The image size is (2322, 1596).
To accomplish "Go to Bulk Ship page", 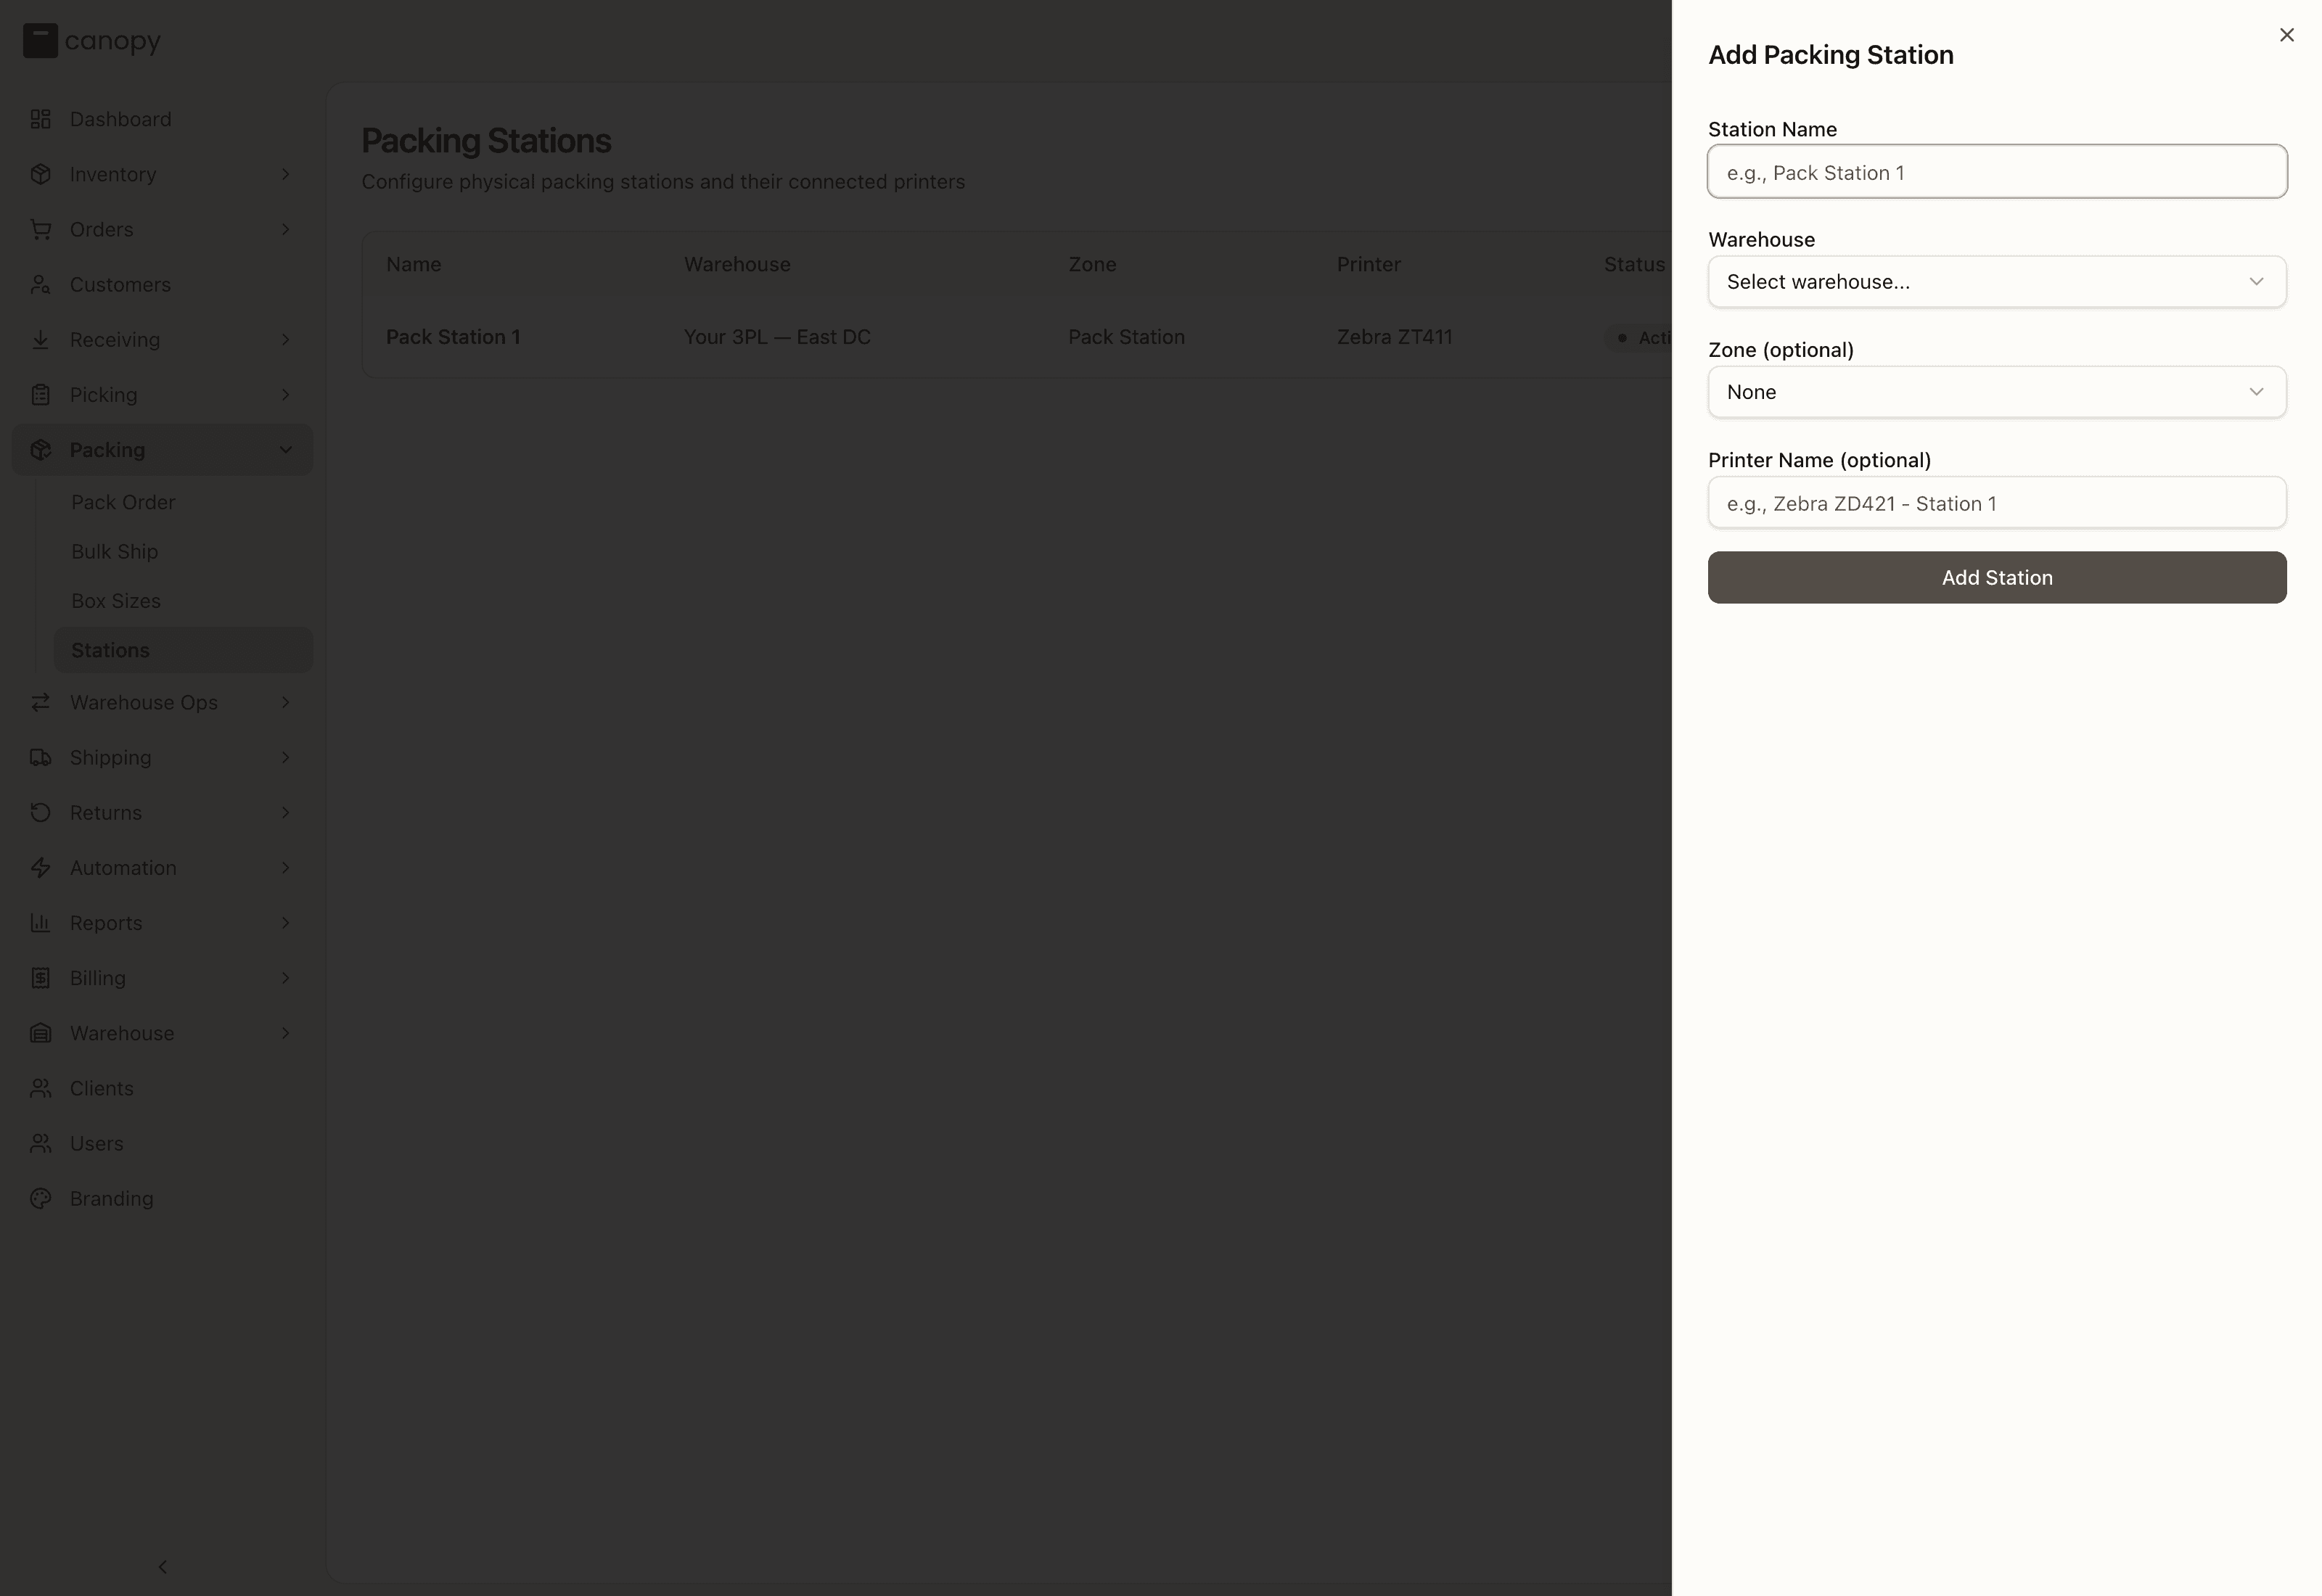I will (183, 551).
